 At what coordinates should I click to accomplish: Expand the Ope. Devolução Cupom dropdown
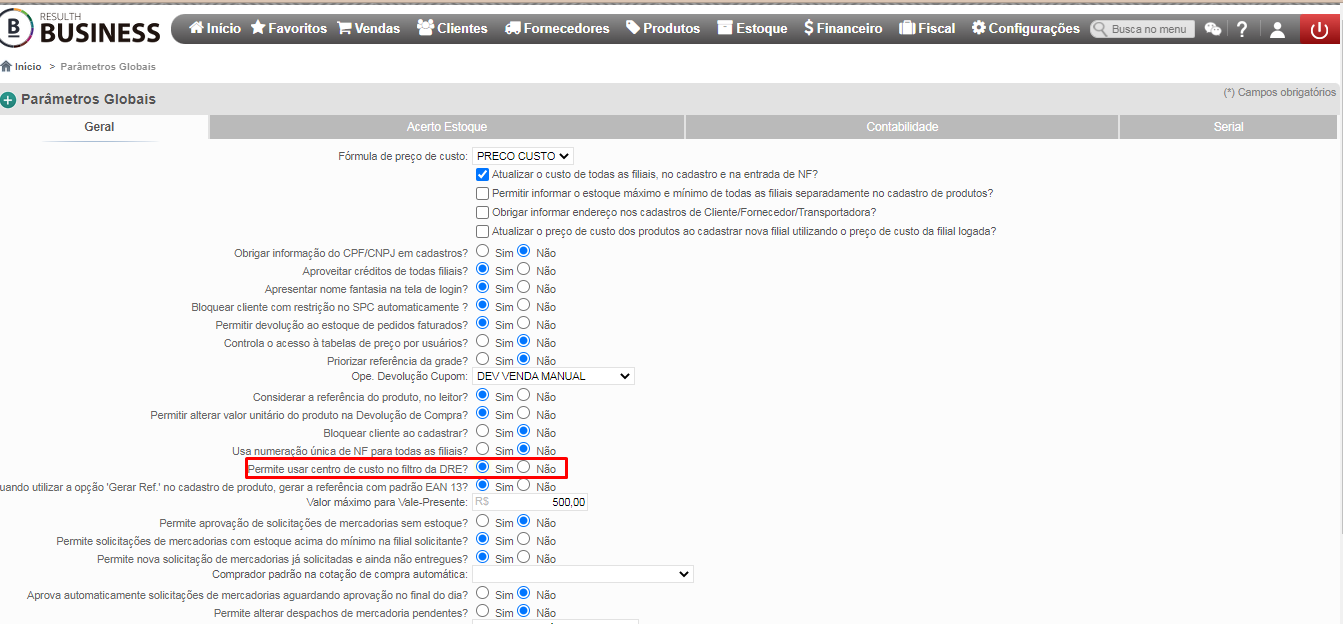tap(553, 376)
